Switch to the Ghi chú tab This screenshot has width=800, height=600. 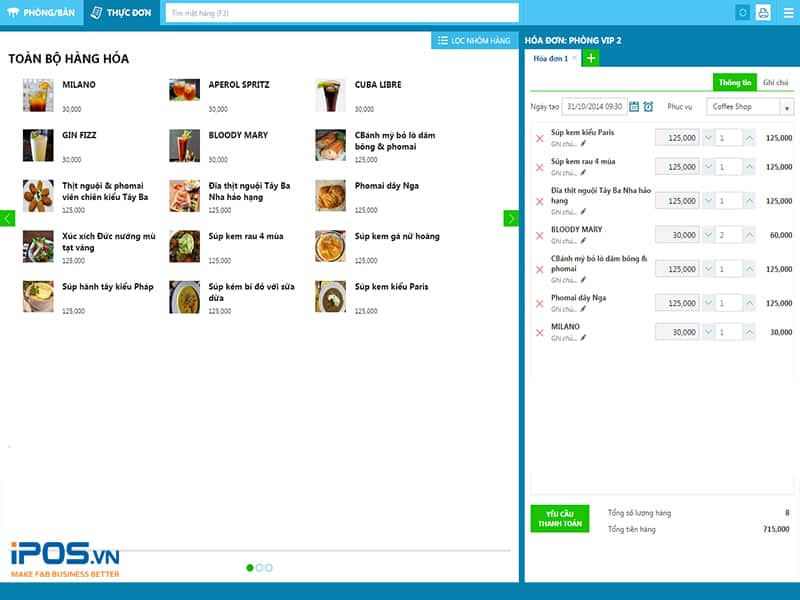click(775, 82)
